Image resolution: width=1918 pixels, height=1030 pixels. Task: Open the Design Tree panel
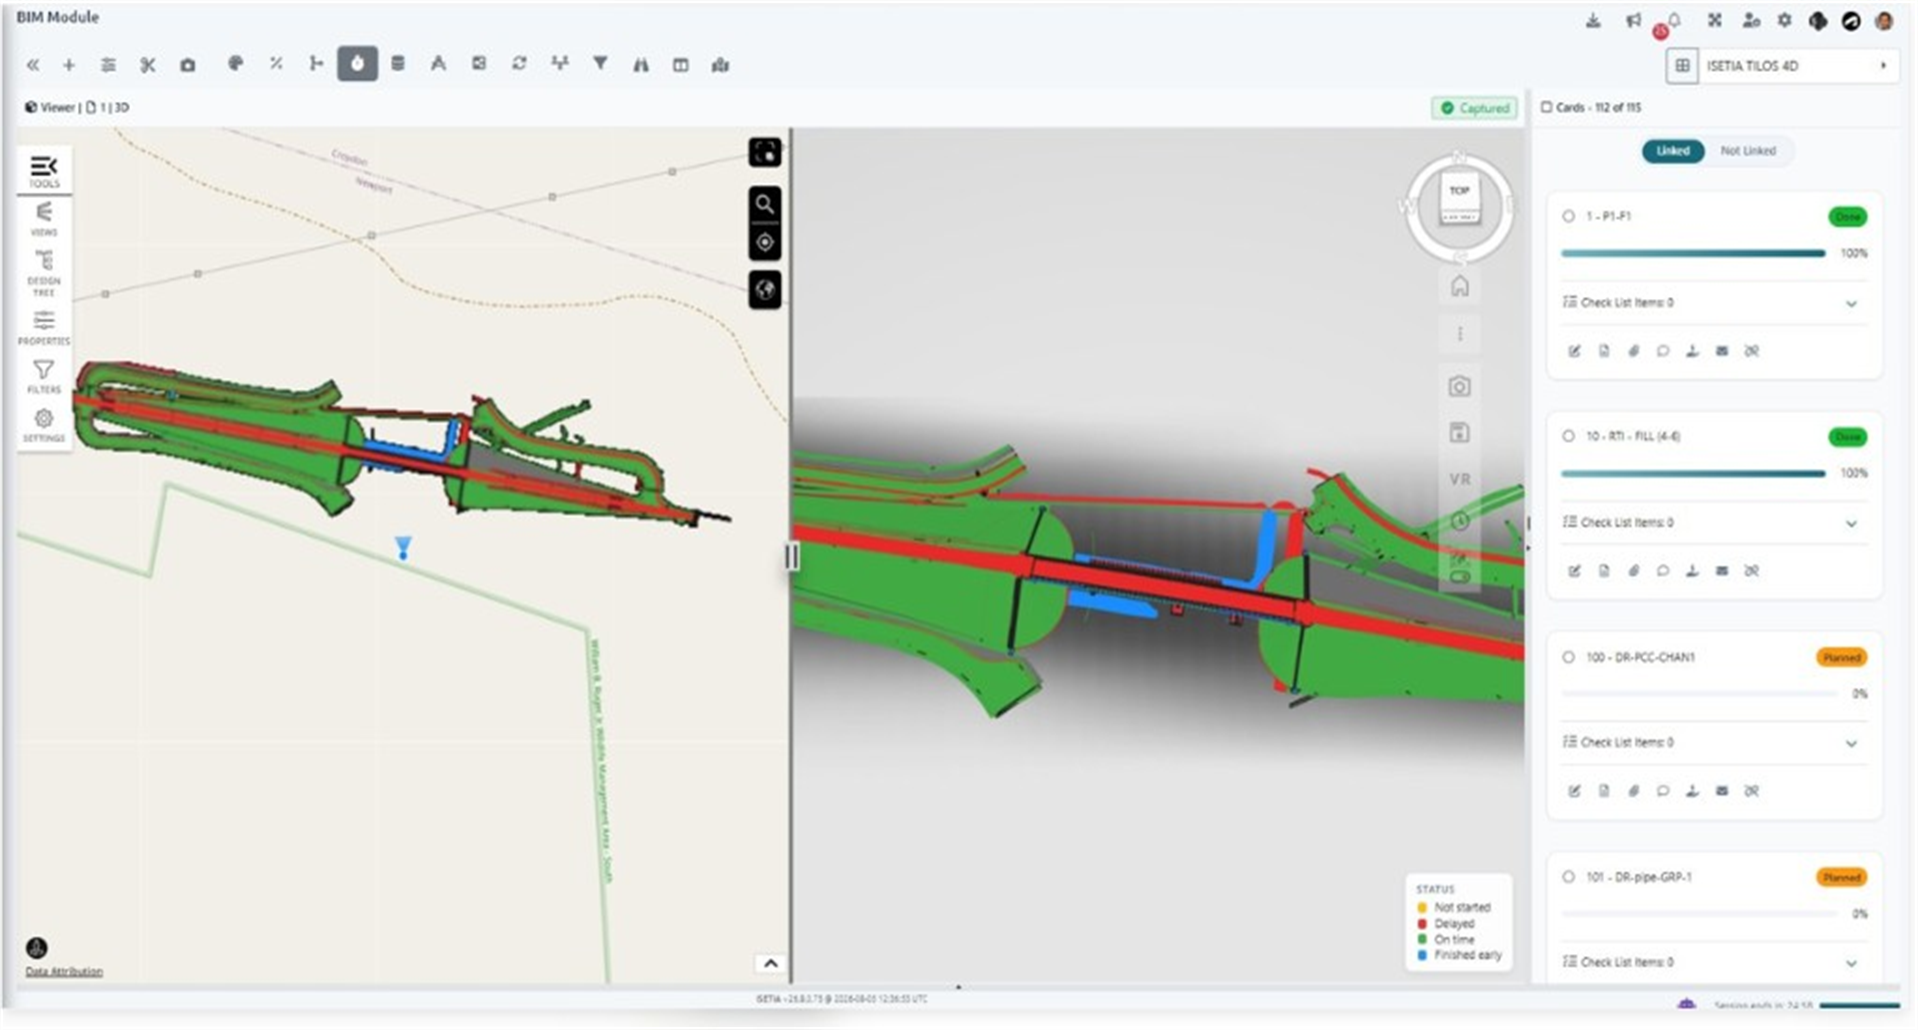tap(44, 273)
